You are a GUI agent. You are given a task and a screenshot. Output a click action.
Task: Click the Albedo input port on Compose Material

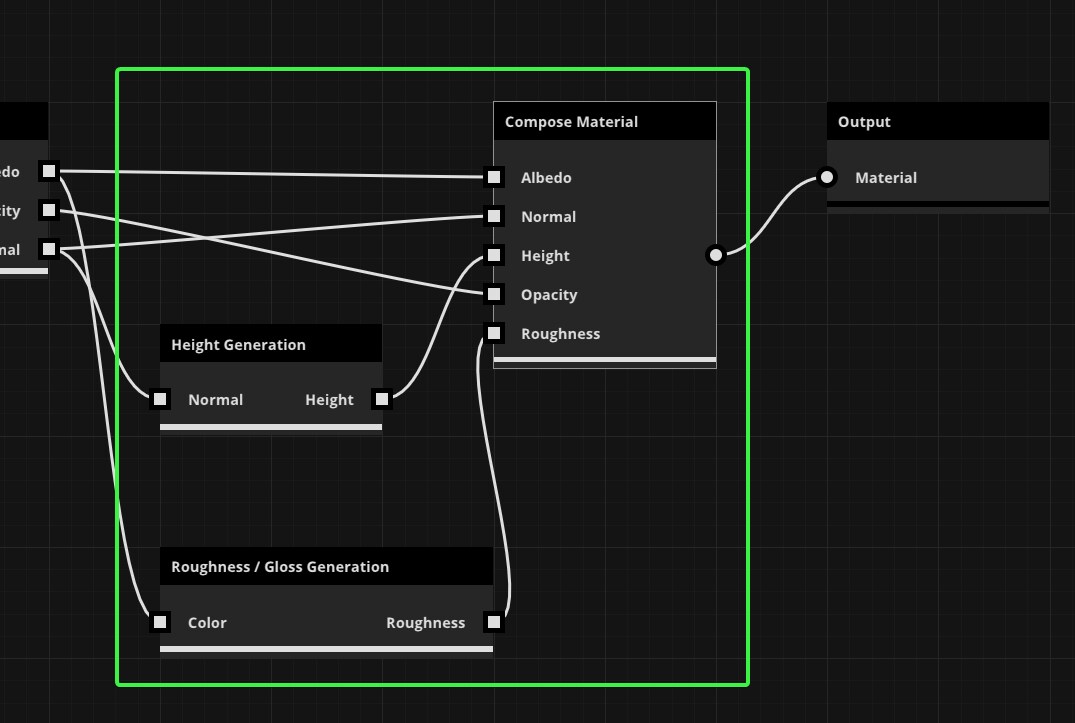click(x=494, y=177)
